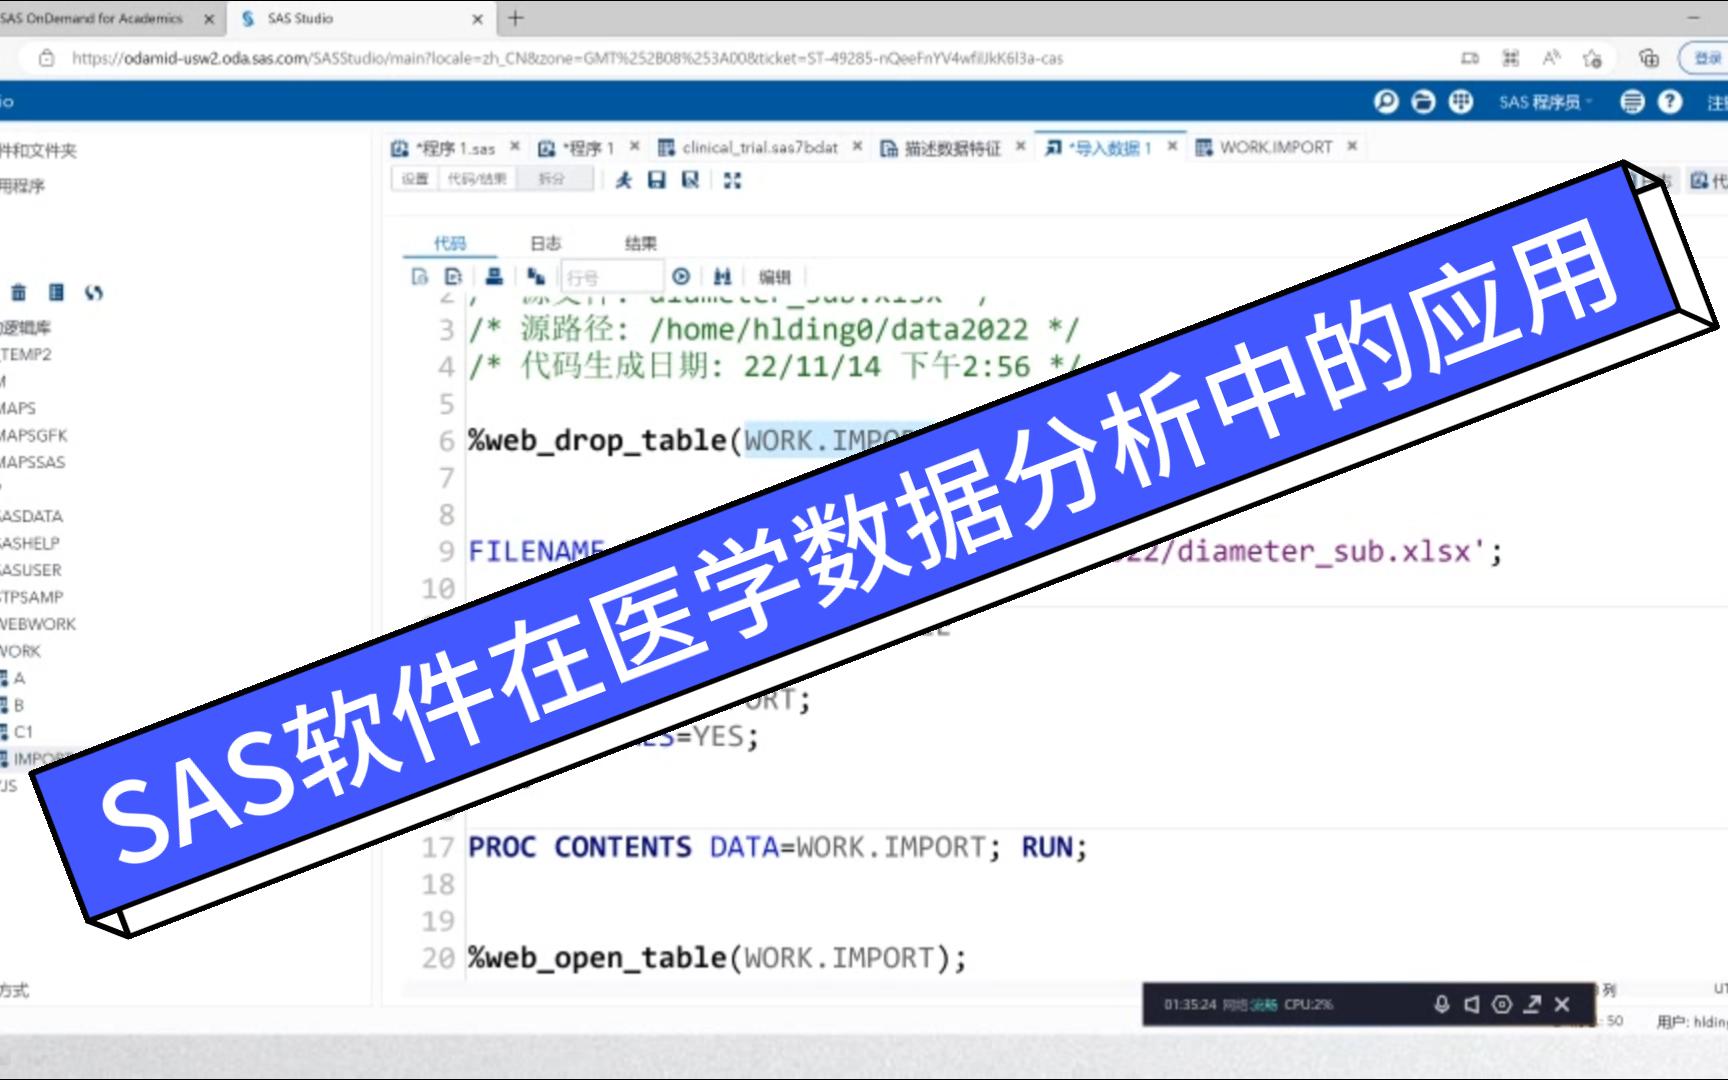
Task: Open the applications grid icon in the header
Action: pos(1461,101)
